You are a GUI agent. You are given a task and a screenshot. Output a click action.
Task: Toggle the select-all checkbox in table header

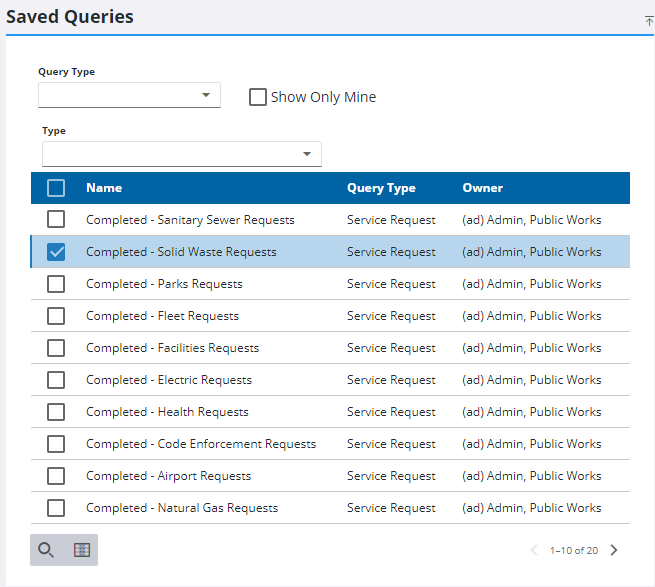[56, 188]
